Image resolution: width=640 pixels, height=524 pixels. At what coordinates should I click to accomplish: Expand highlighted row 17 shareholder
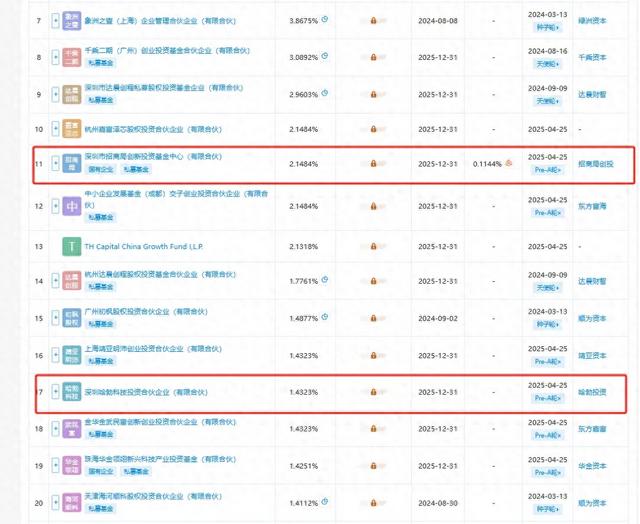click(56, 392)
